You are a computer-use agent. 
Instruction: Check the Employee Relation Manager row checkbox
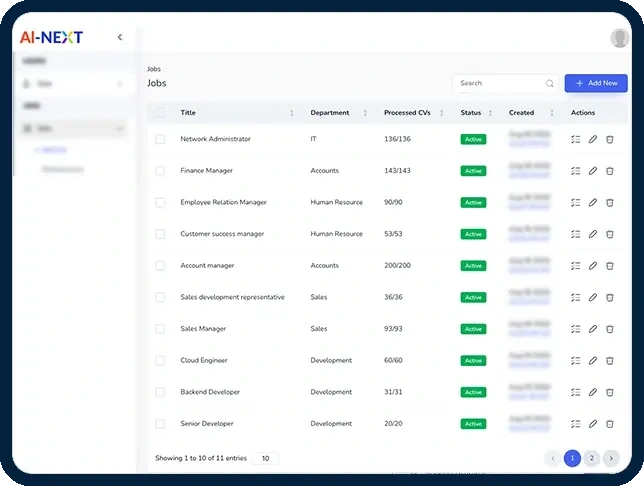pos(160,203)
